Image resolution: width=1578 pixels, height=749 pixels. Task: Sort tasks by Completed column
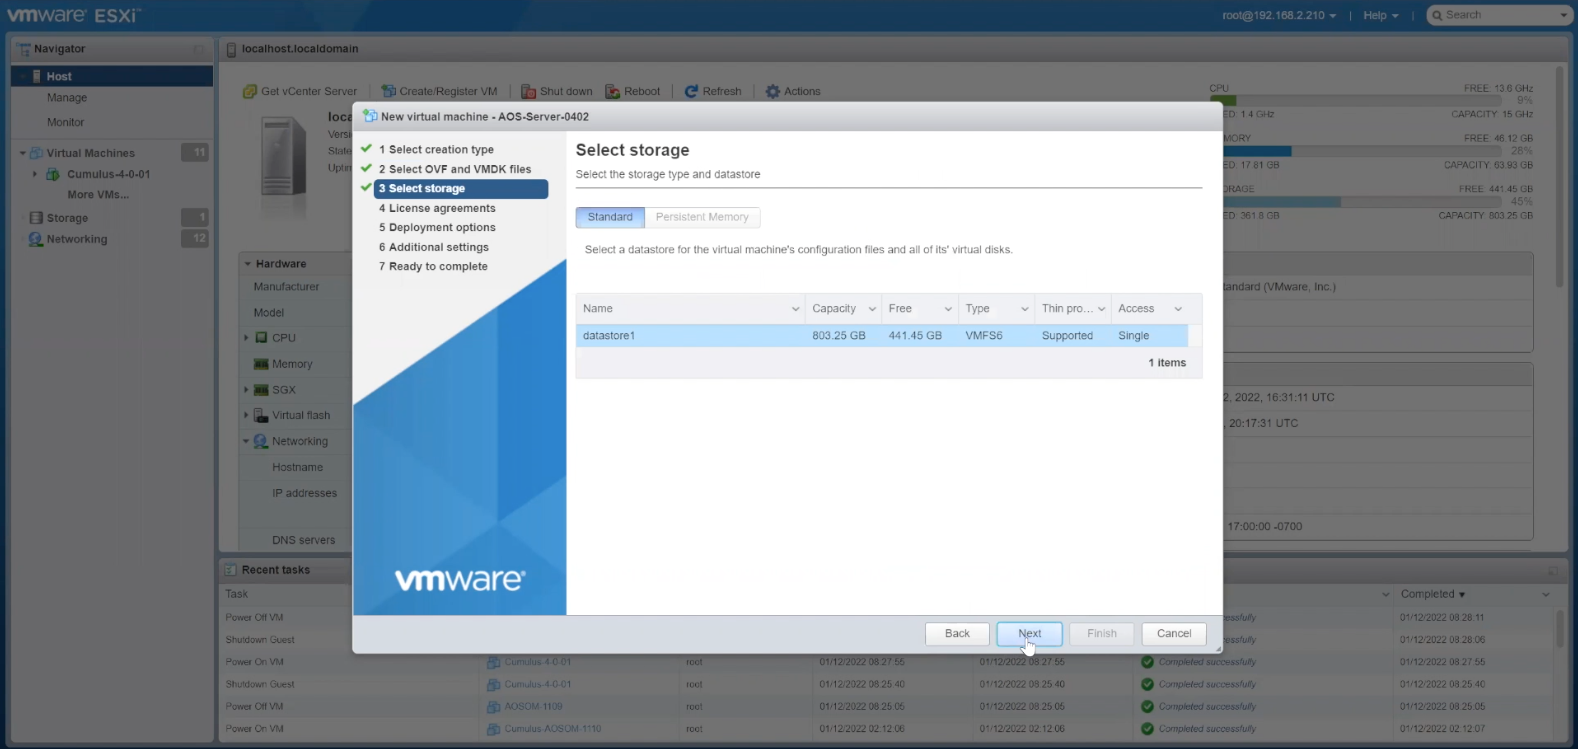click(1433, 594)
